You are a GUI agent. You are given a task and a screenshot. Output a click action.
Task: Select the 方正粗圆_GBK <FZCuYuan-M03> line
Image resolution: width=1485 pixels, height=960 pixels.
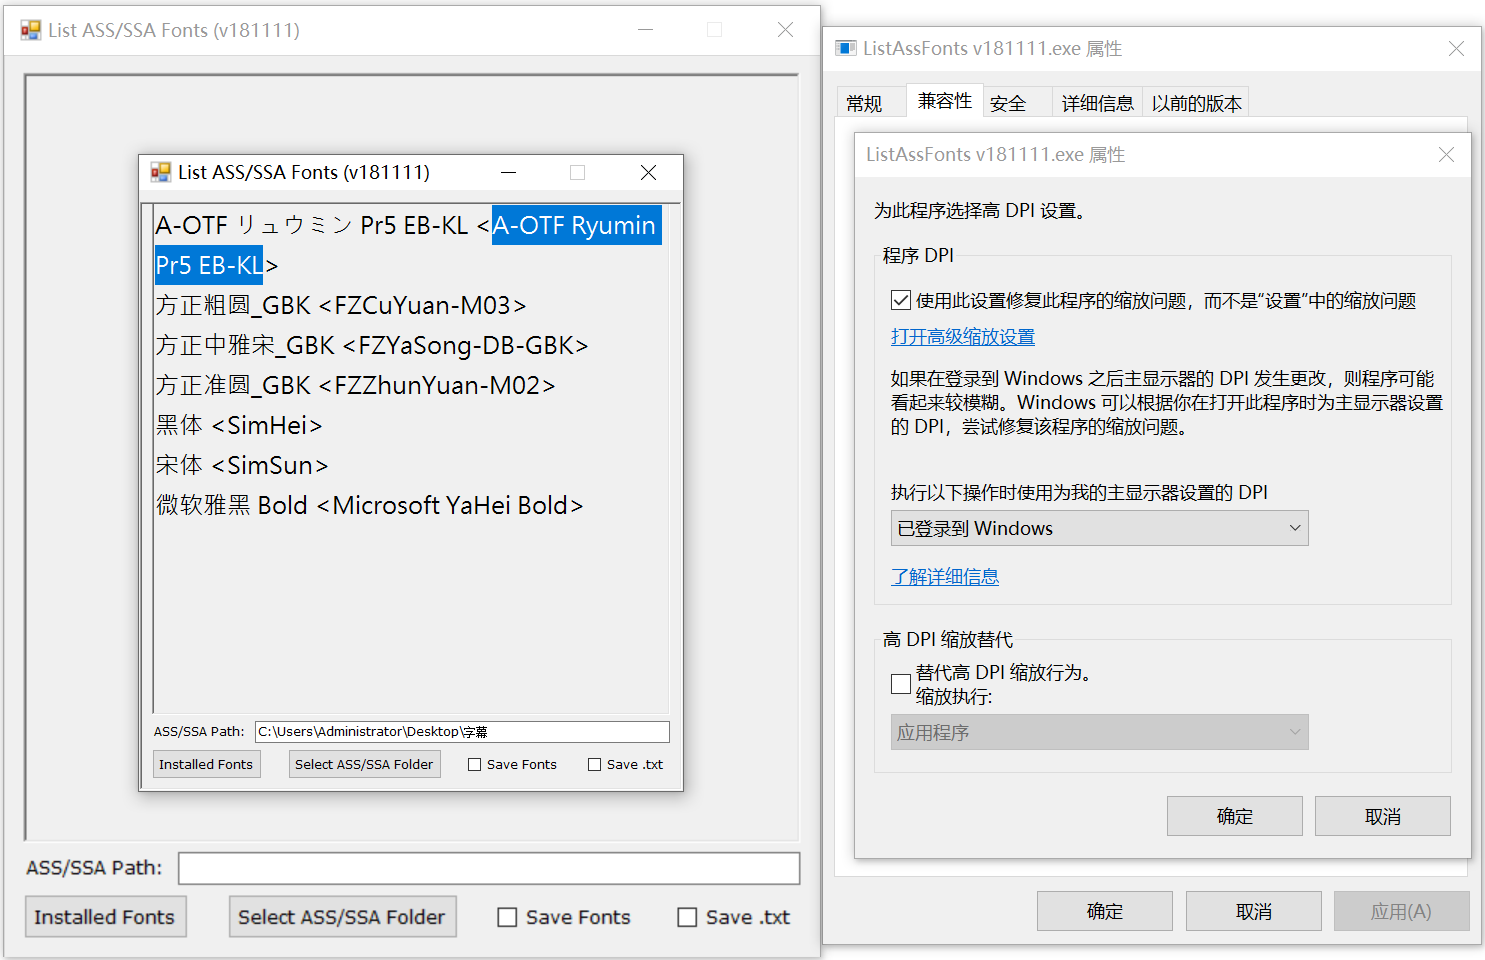tap(341, 305)
